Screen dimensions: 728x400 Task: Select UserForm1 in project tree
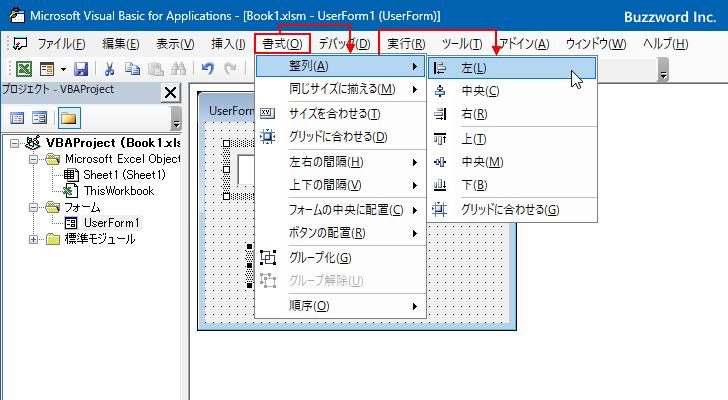tap(111, 223)
